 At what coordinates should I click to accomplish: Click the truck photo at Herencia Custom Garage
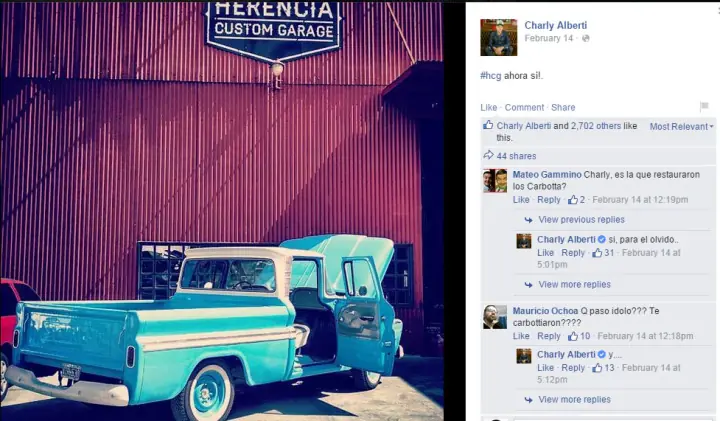222,211
